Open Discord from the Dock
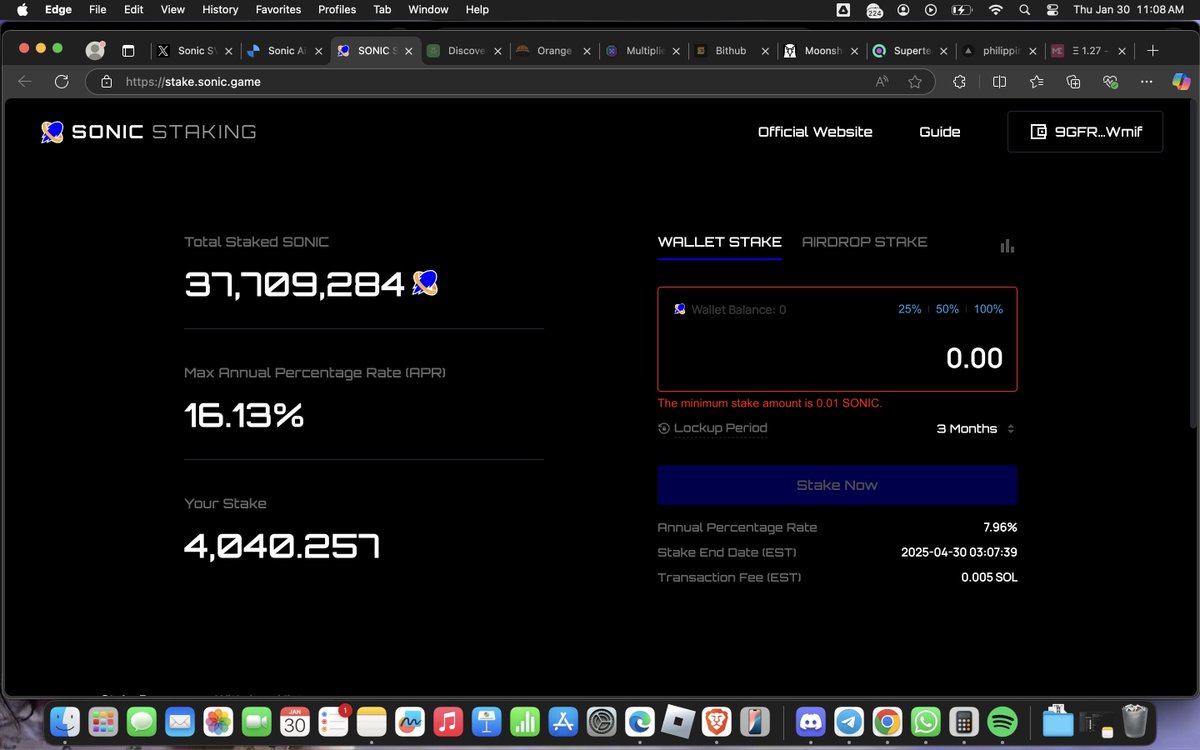This screenshot has width=1200, height=750. [810, 720]
